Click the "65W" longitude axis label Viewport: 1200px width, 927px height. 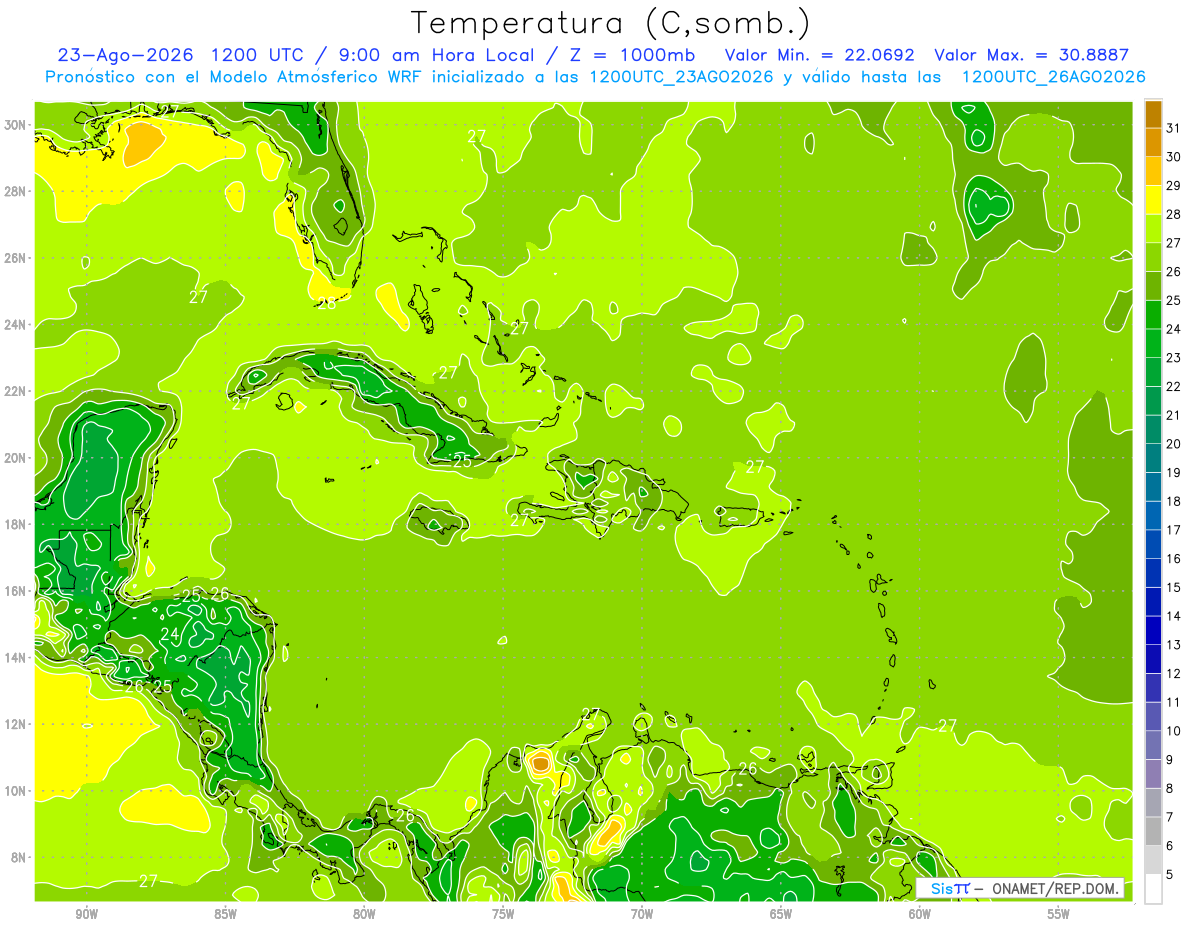(781, 914)
